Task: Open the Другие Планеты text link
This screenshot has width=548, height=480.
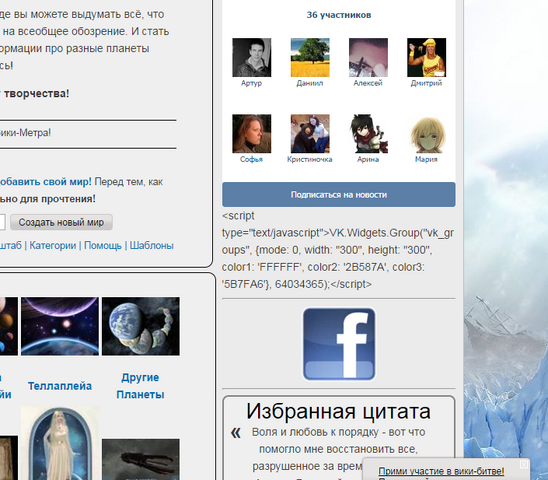Action: tap(140, 386)
